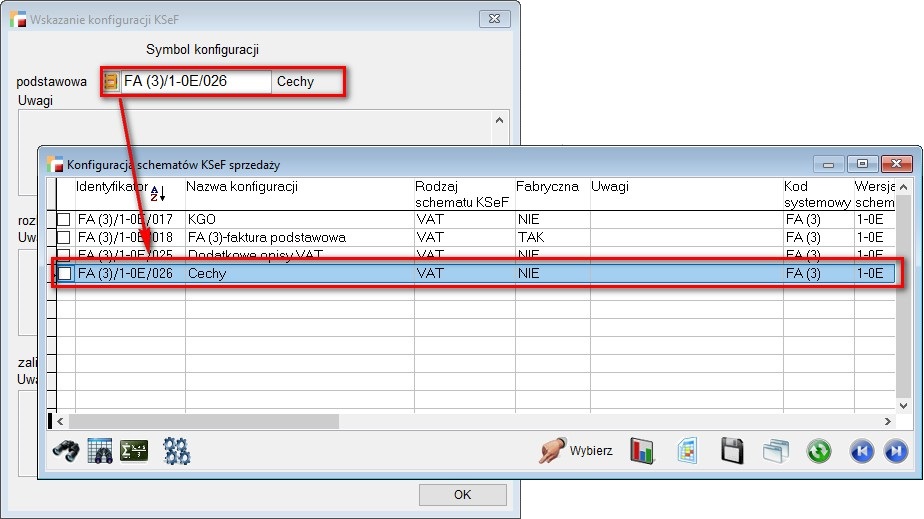Tick checkbox for the Cechy row
The width and height of the screenshot is (924, 519).
[64, 273]
